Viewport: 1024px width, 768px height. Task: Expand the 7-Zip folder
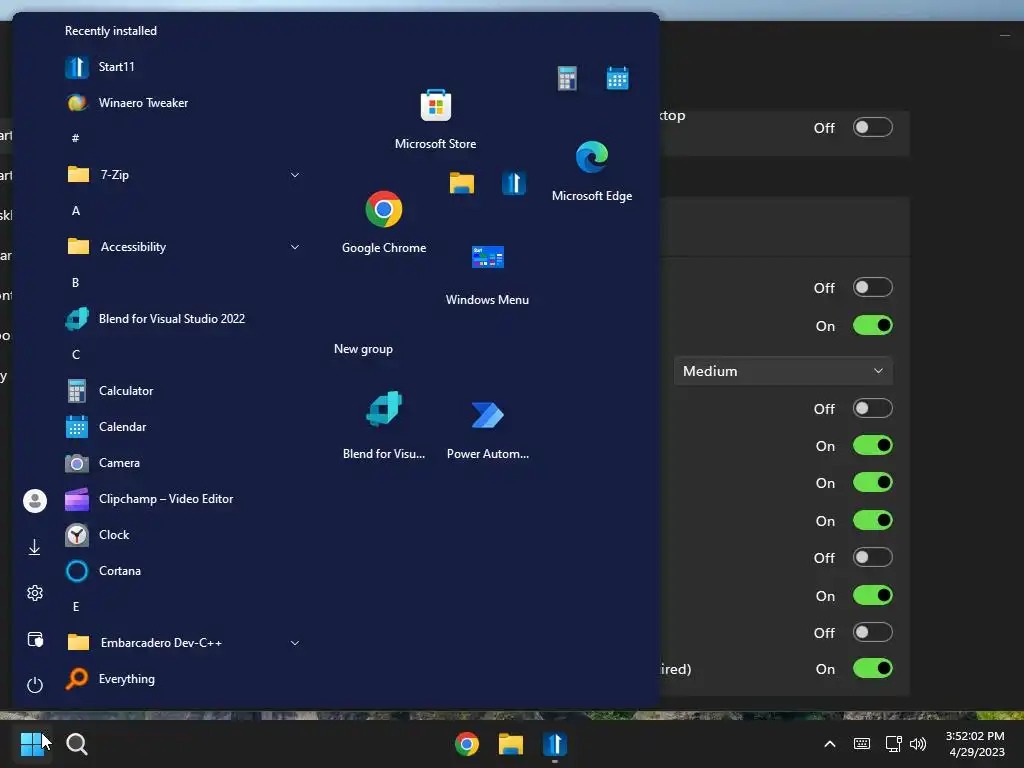coord(295,175)
